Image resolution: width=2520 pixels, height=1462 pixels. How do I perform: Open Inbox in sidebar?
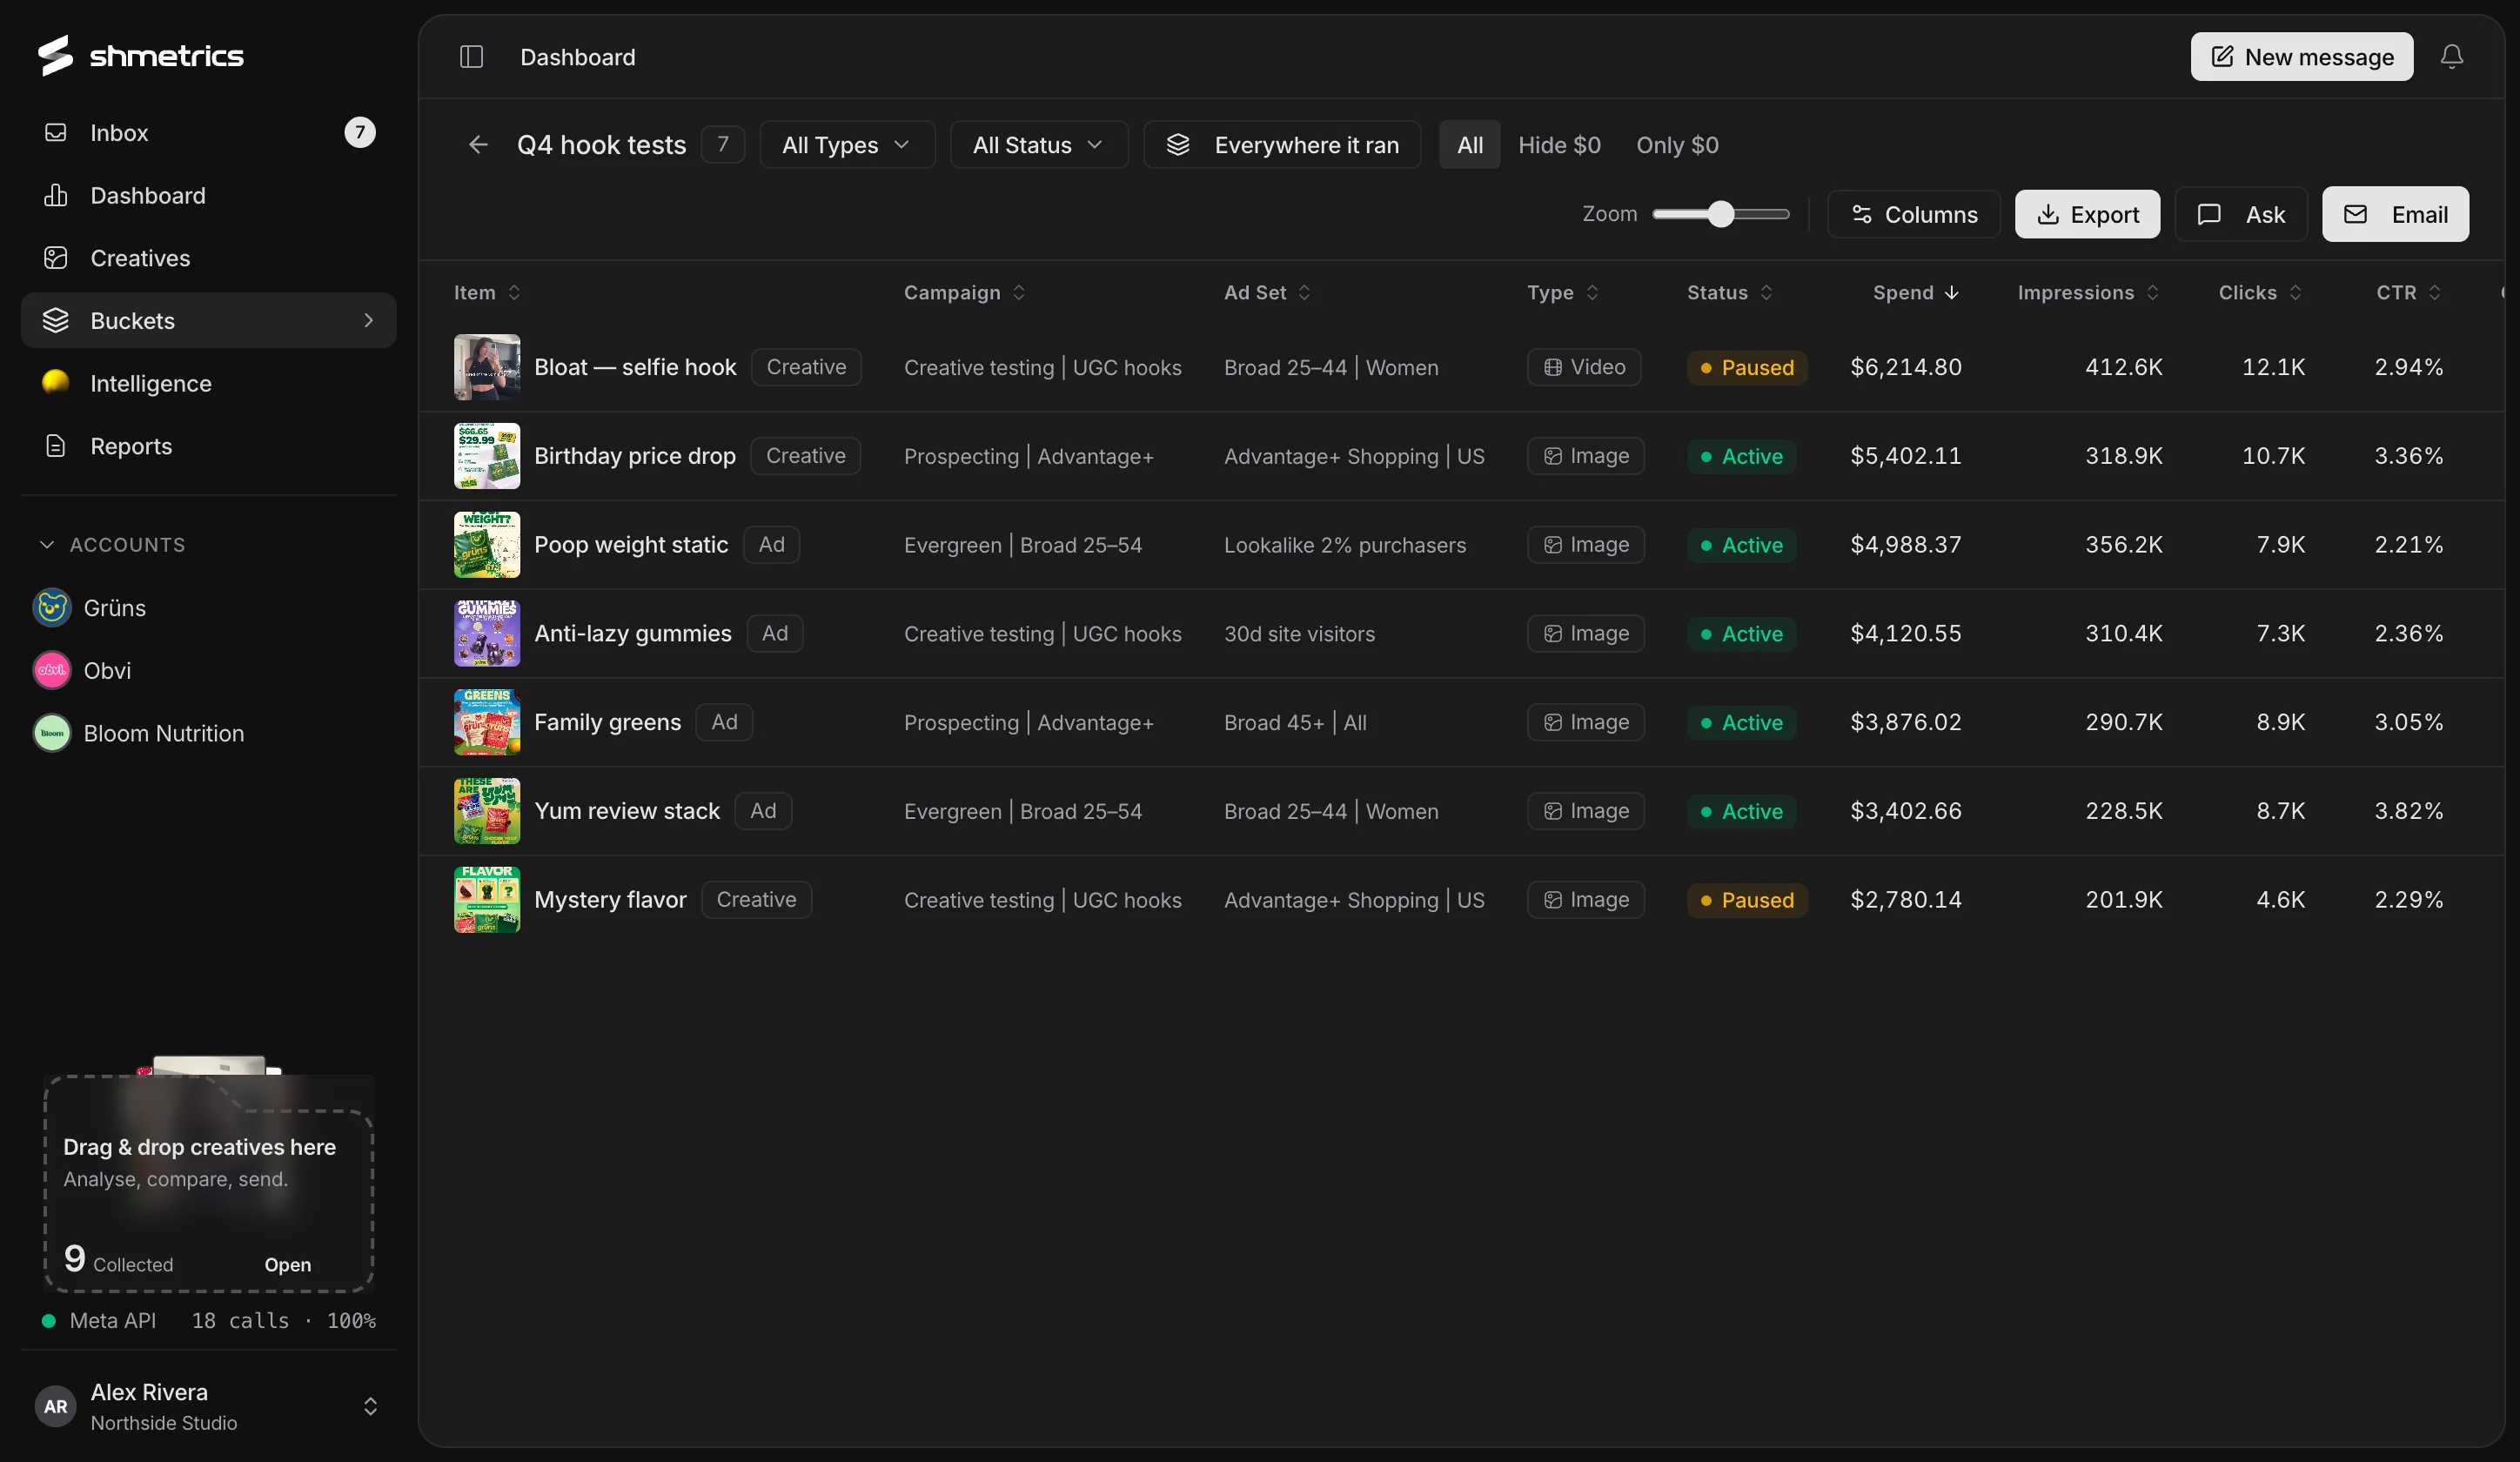point(208,133)
